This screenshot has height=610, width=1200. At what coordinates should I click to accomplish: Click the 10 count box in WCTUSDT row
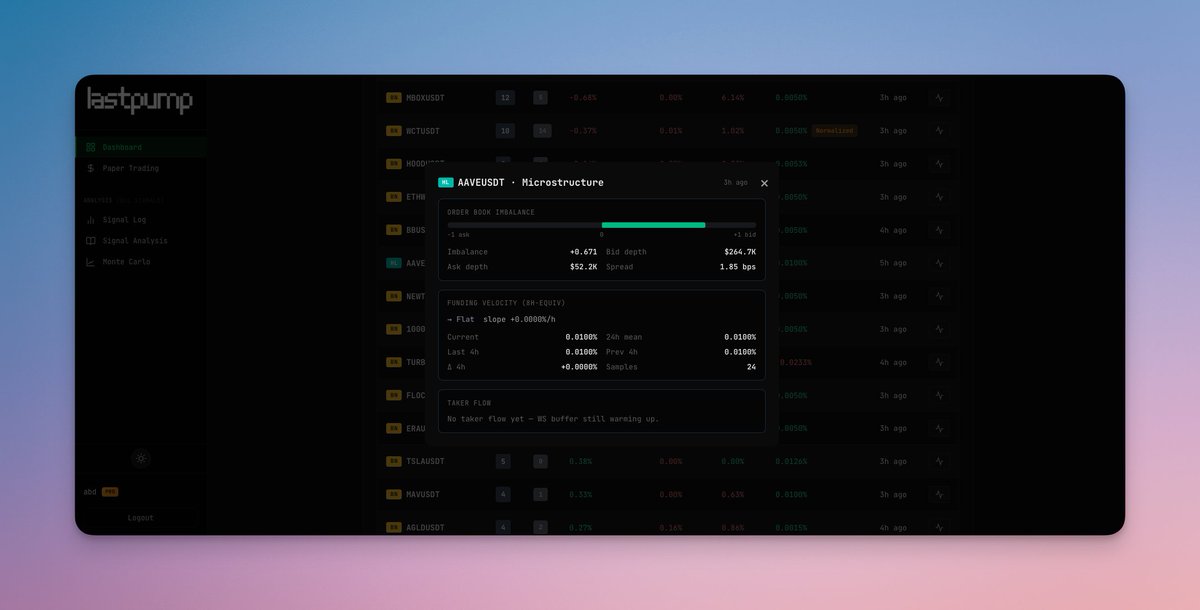pos(505,131)
